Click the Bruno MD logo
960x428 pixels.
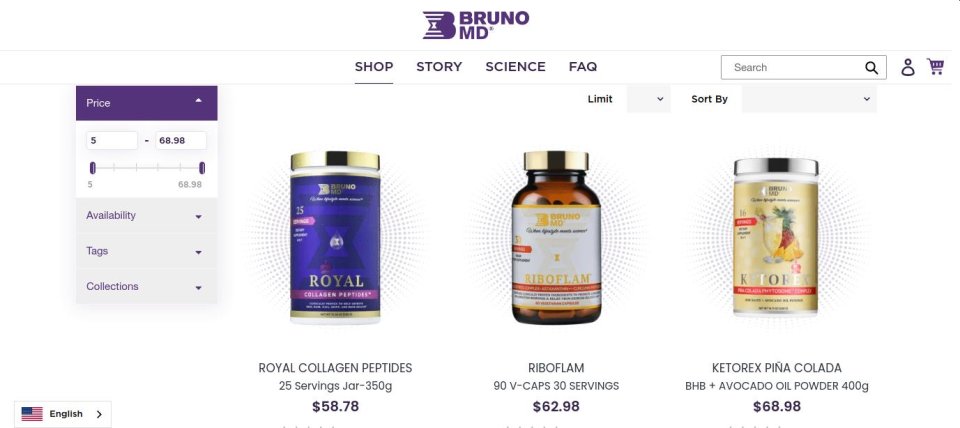click(x=476, y=25)
